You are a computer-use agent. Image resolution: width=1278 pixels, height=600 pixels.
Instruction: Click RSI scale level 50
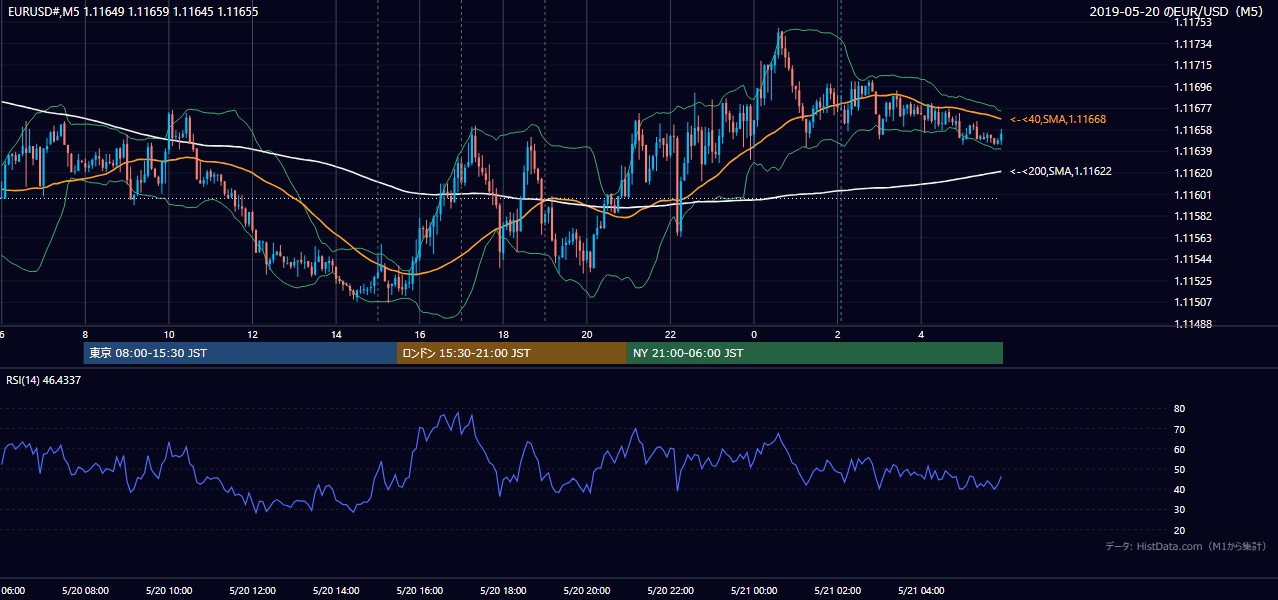click(1179, 469)
